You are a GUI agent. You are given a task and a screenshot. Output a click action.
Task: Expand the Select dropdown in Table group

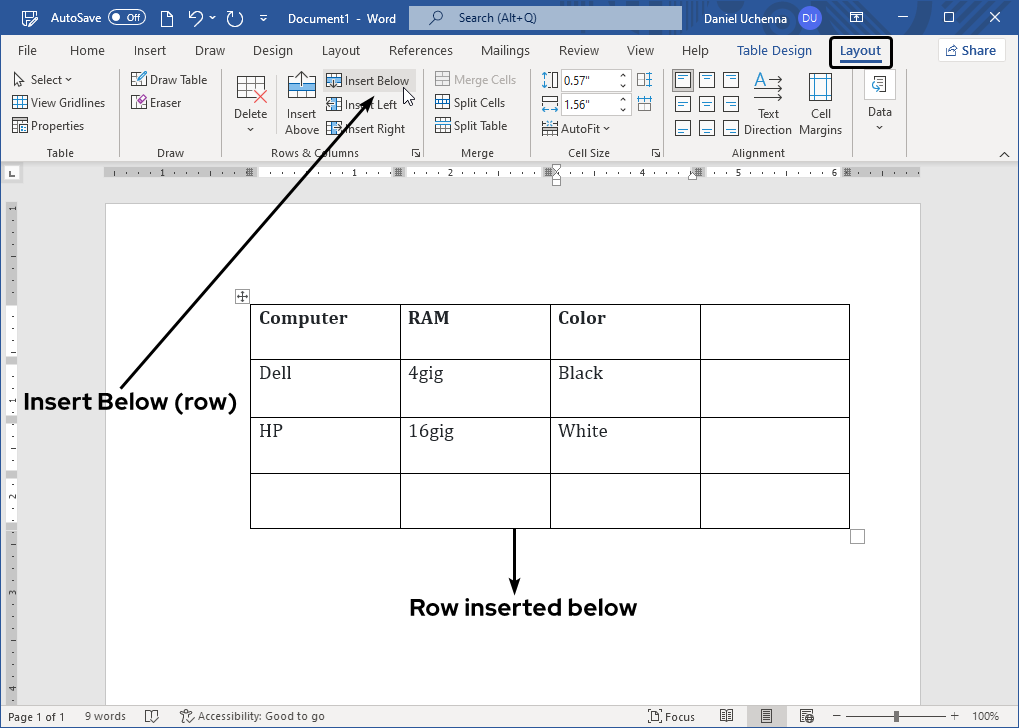[x=43, y=80]
